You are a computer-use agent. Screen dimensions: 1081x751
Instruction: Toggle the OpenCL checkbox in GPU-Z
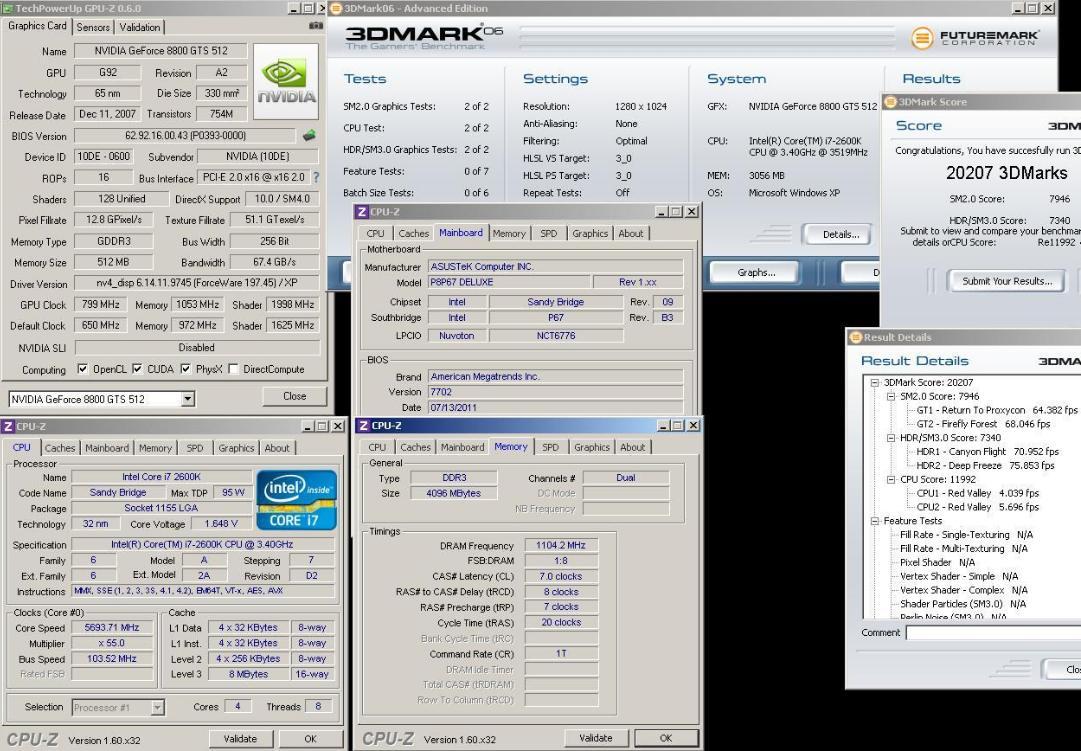[x=83, y=369]
